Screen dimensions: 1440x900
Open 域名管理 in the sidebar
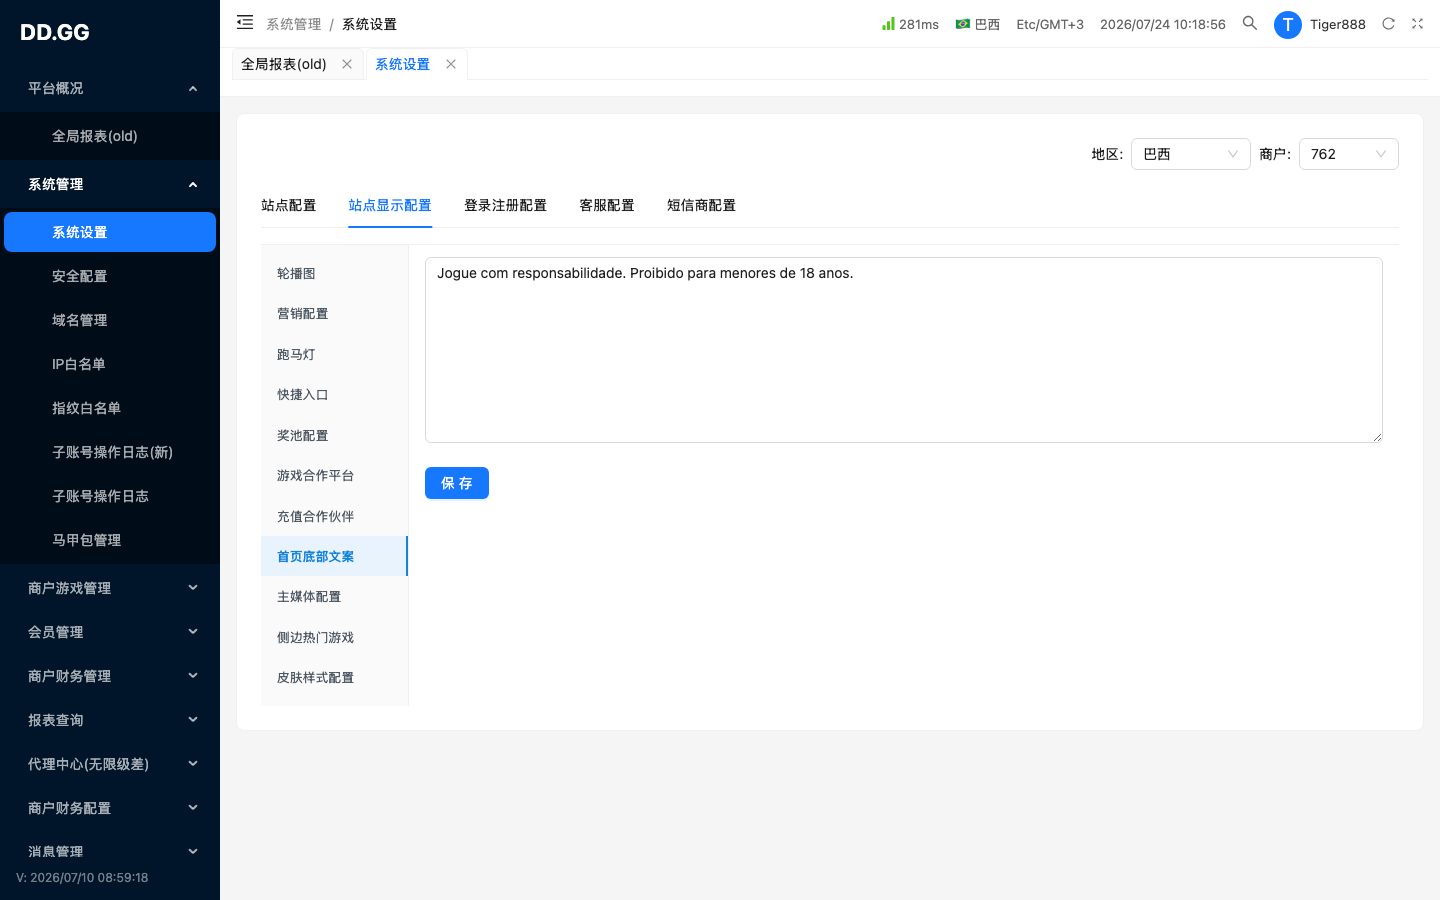pos(110,320)
